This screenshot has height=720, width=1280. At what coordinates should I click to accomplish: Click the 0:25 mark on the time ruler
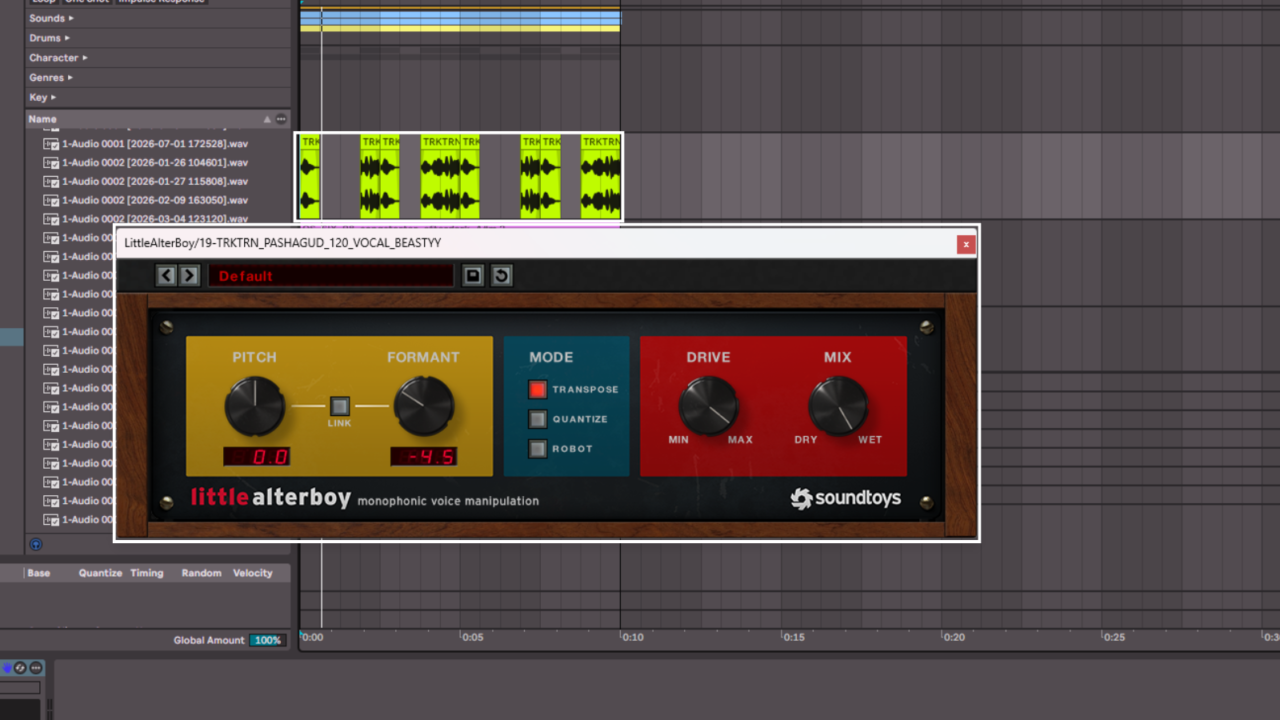pyautogui.click(x=1114, y=637)
